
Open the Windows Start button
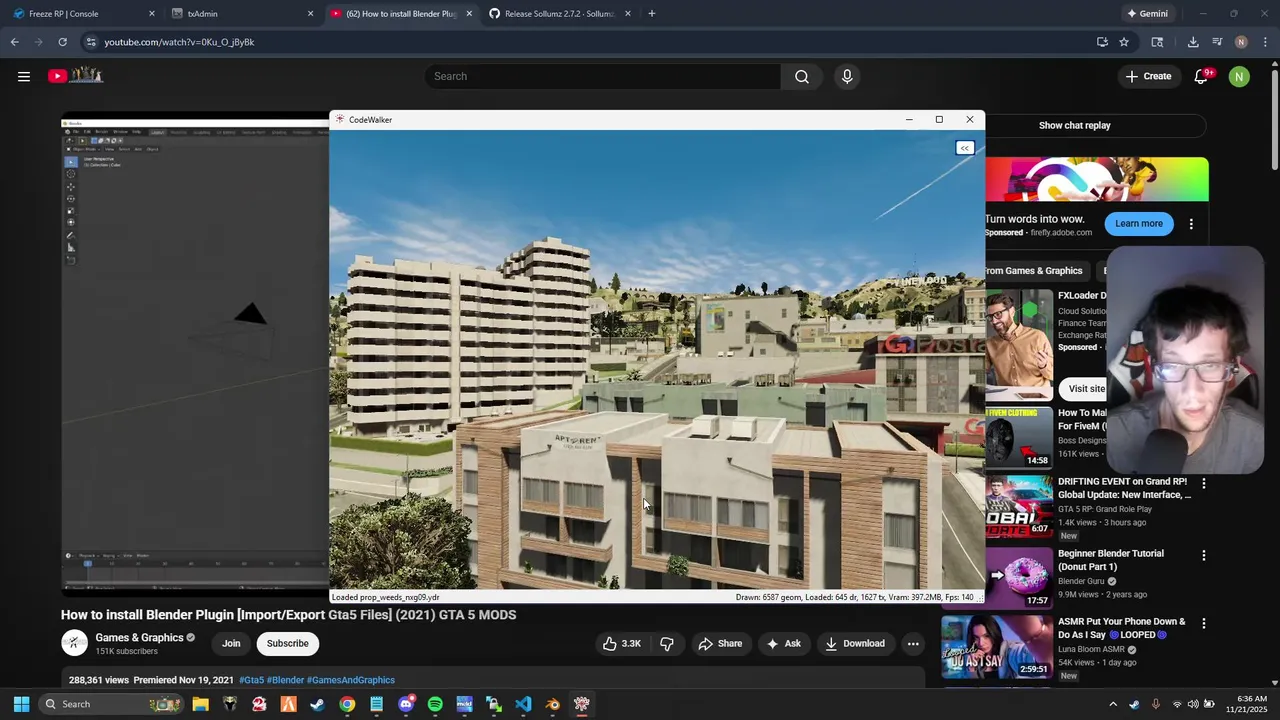click(x=21, y=704)
